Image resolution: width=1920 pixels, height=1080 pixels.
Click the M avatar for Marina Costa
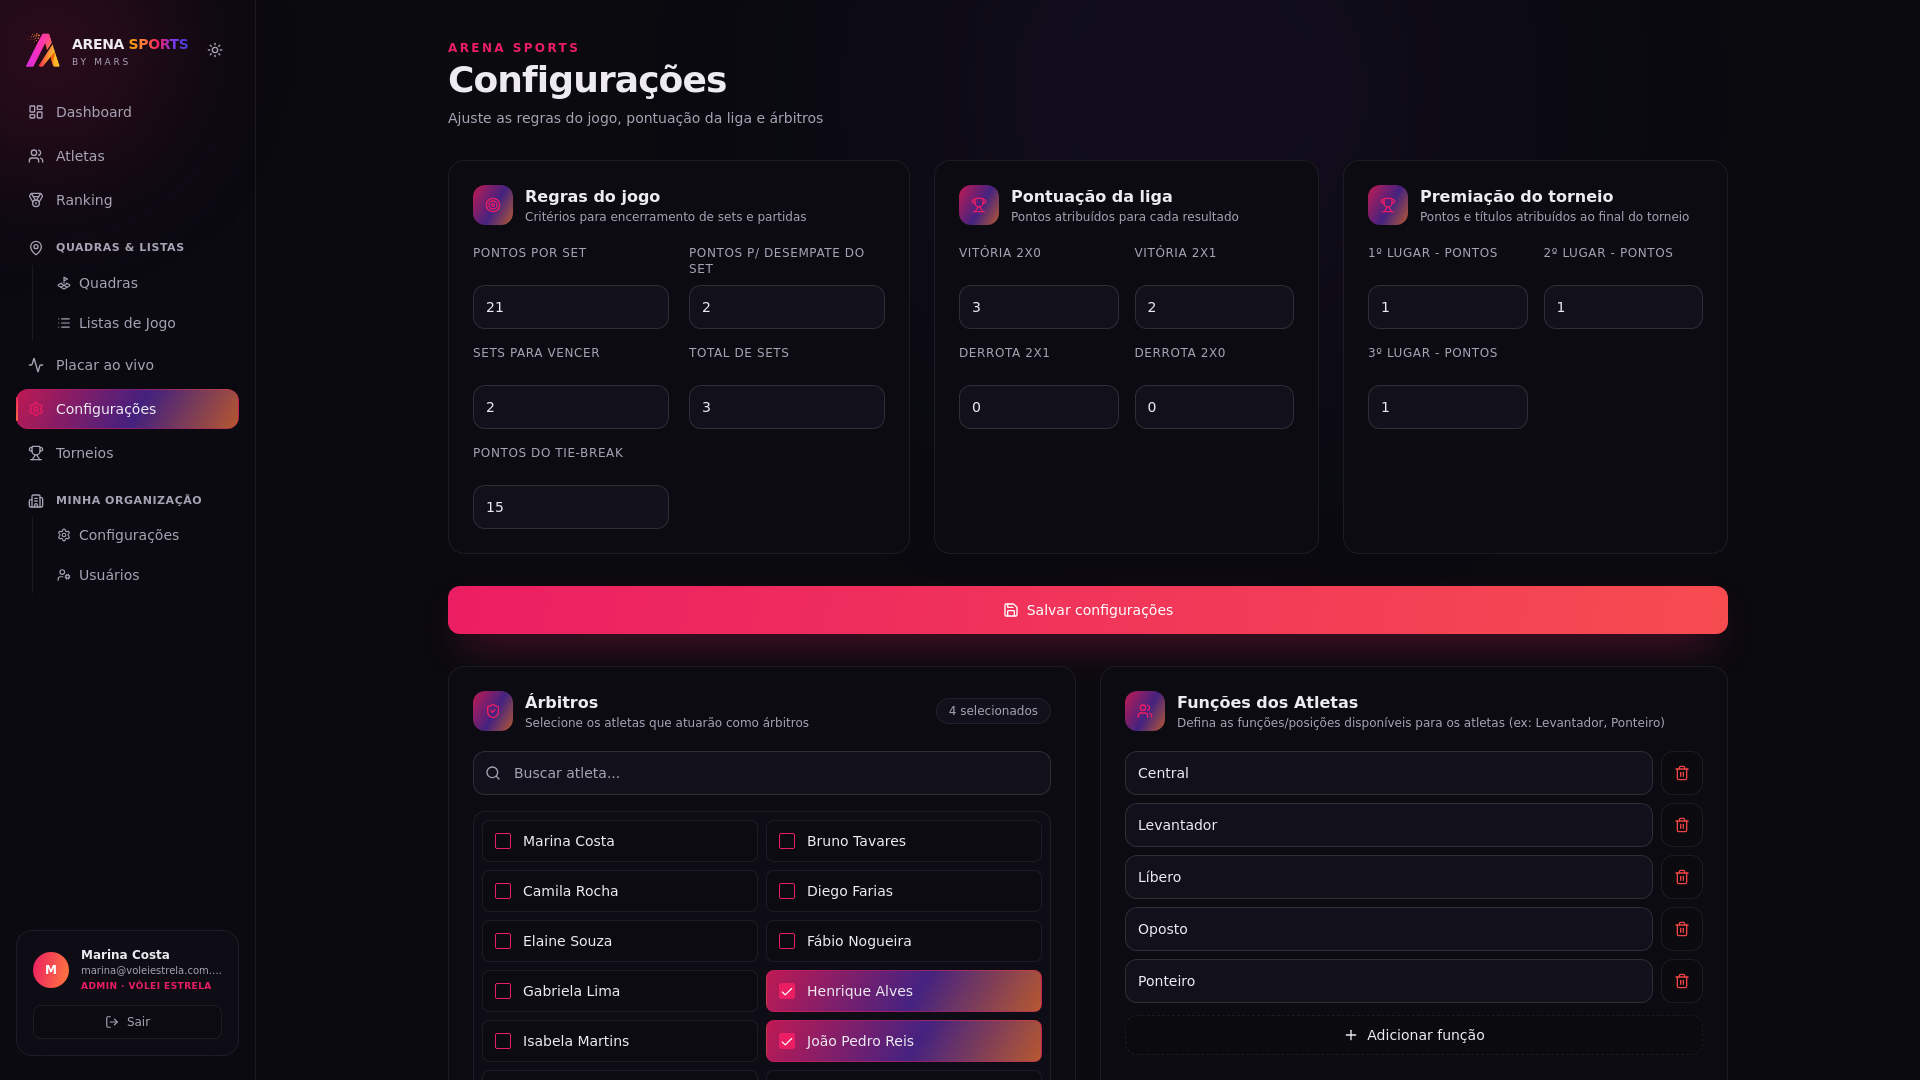click(51, 970)
